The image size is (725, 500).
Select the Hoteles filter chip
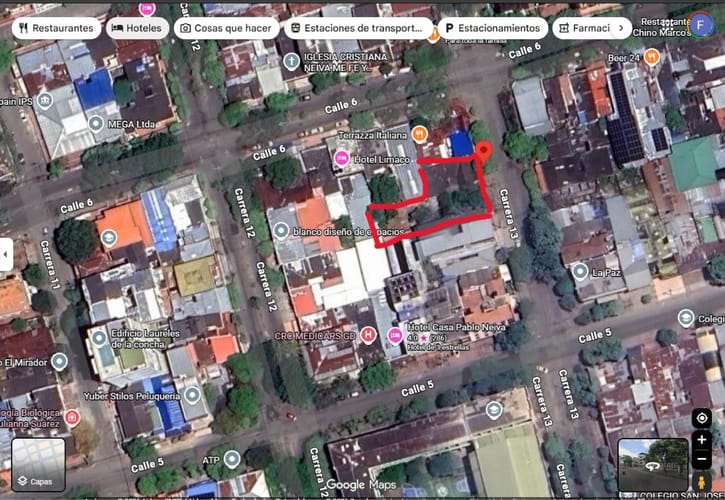point(137,28)
